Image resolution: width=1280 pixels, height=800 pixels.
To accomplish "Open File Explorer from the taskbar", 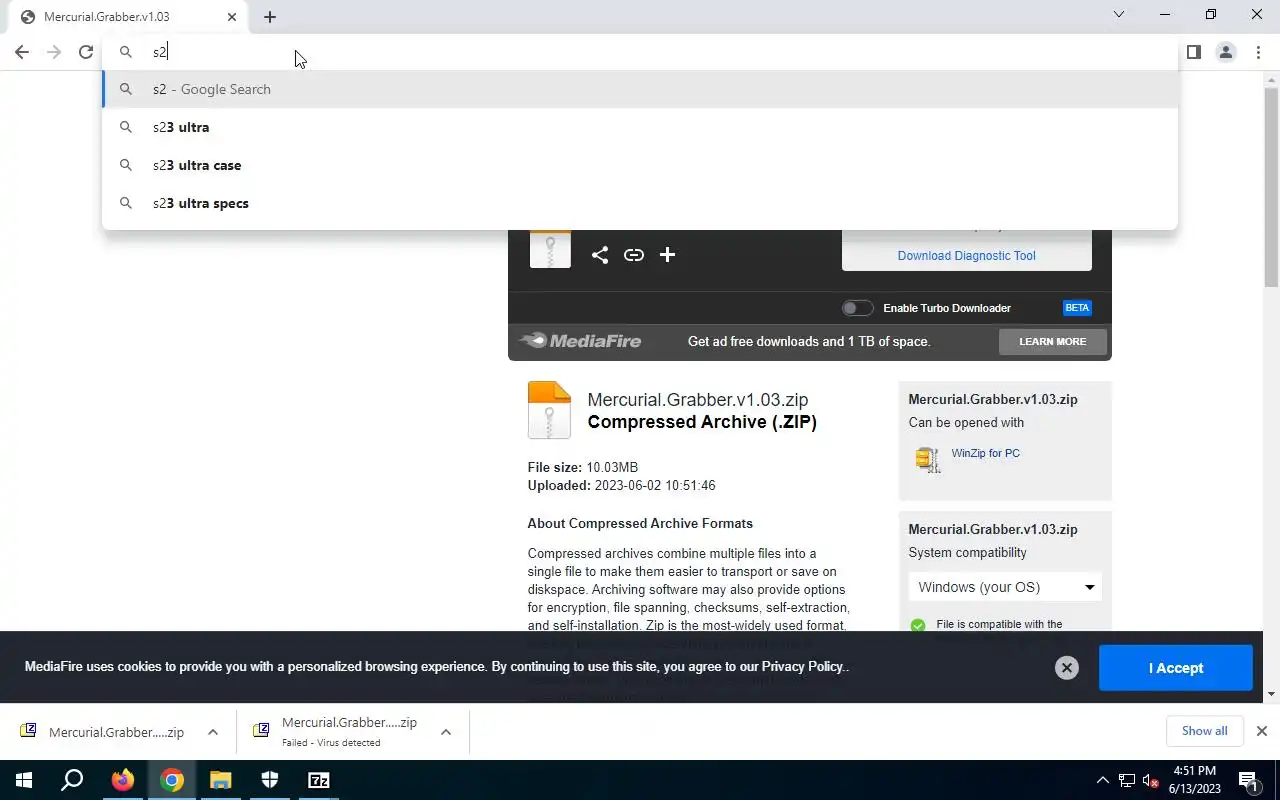I will pyautogui.click(x=221, y=780).
